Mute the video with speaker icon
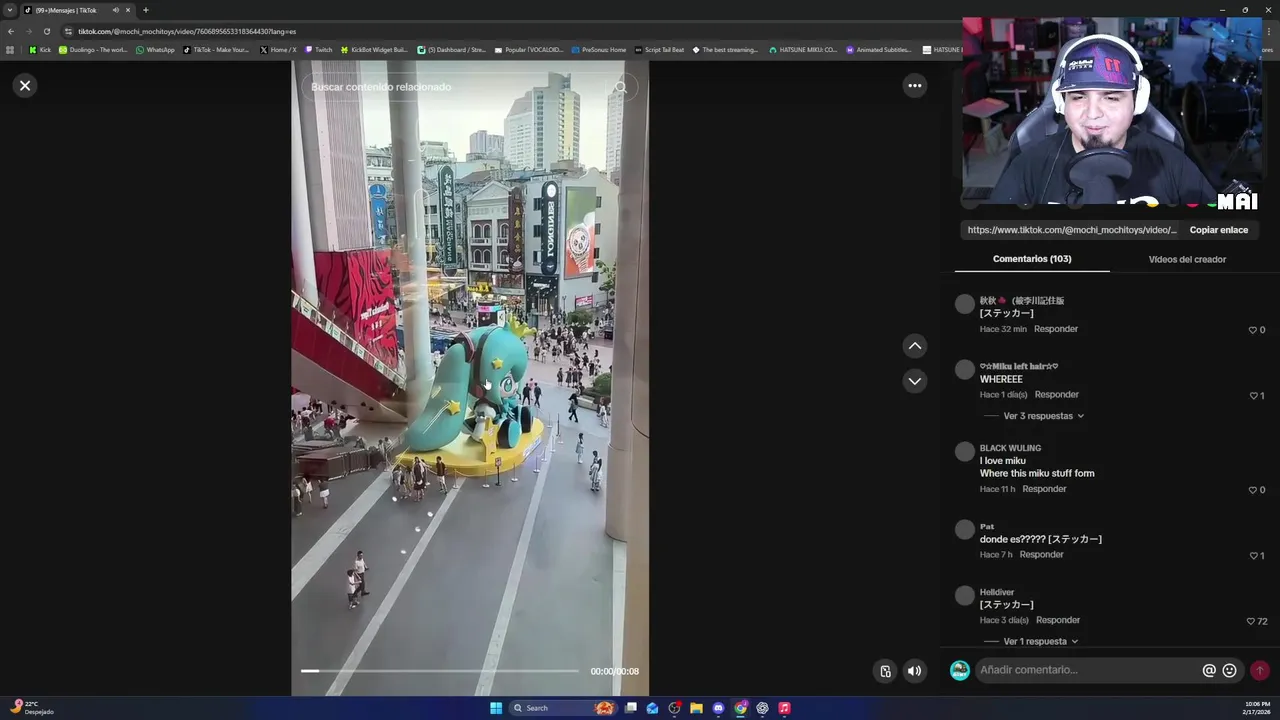 point(914,671)
